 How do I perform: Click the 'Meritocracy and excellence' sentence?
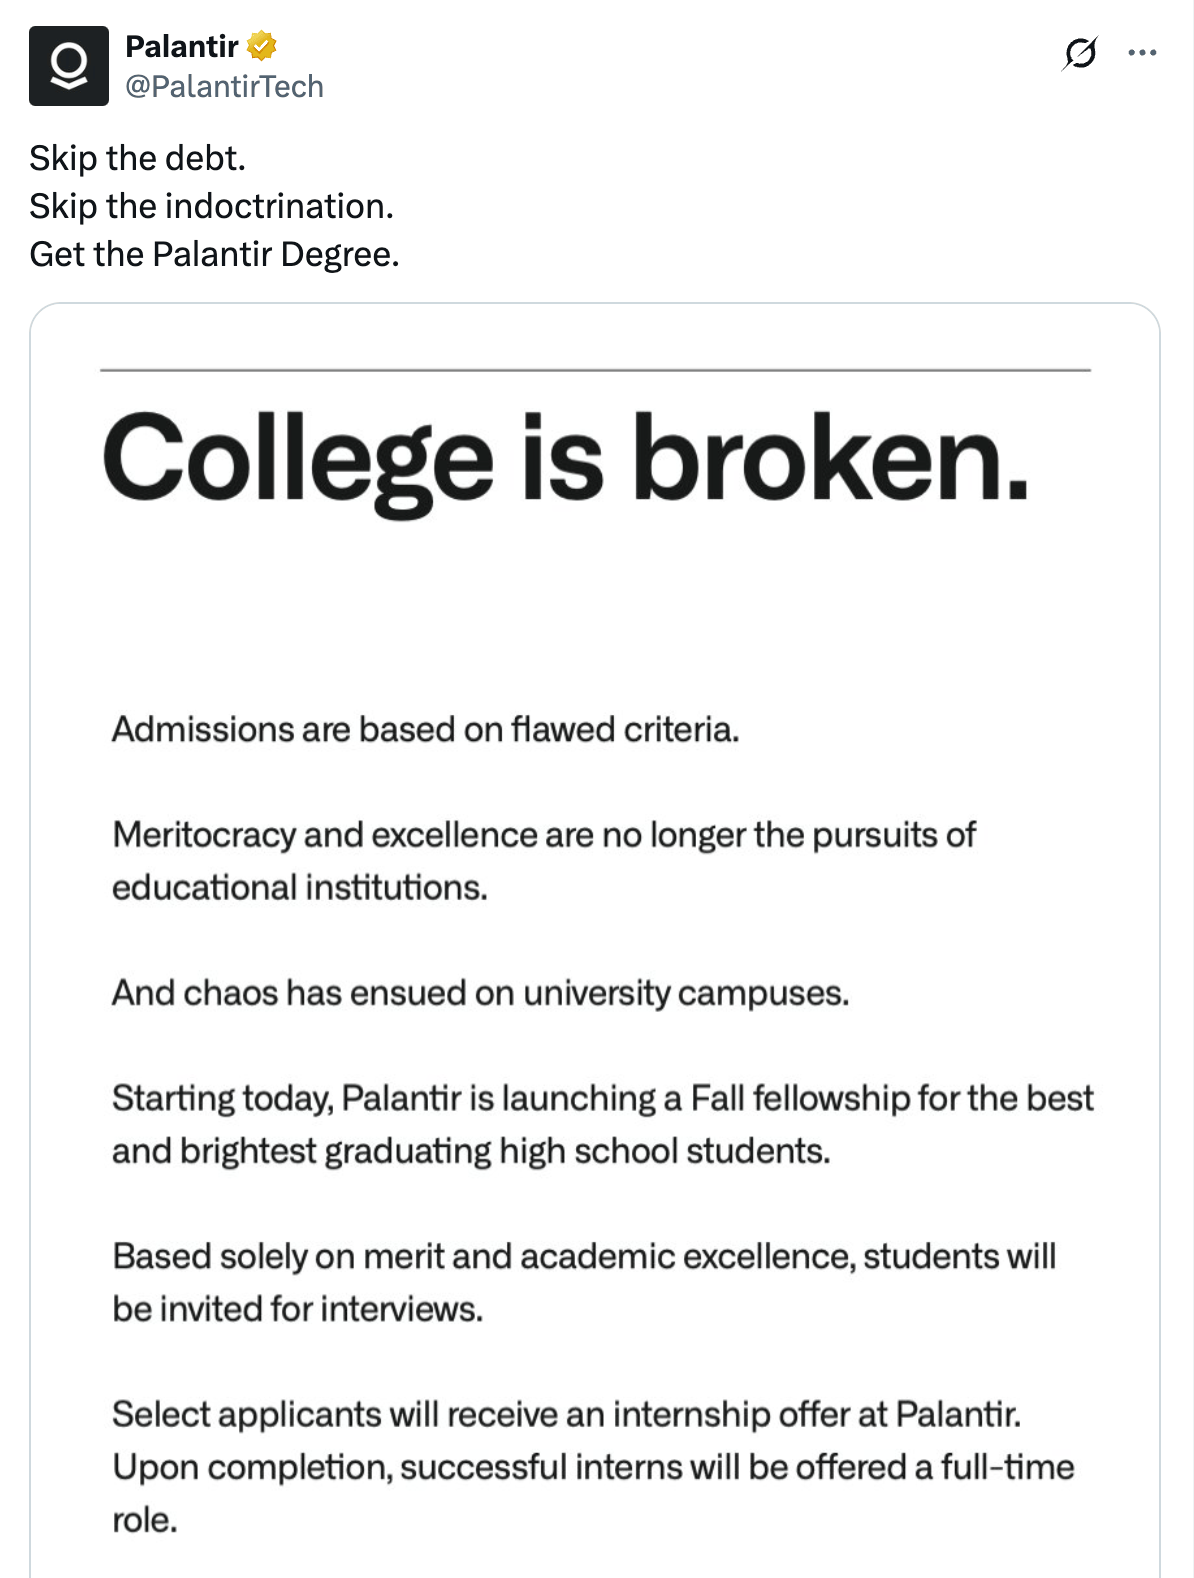click(x=544, y=834)
